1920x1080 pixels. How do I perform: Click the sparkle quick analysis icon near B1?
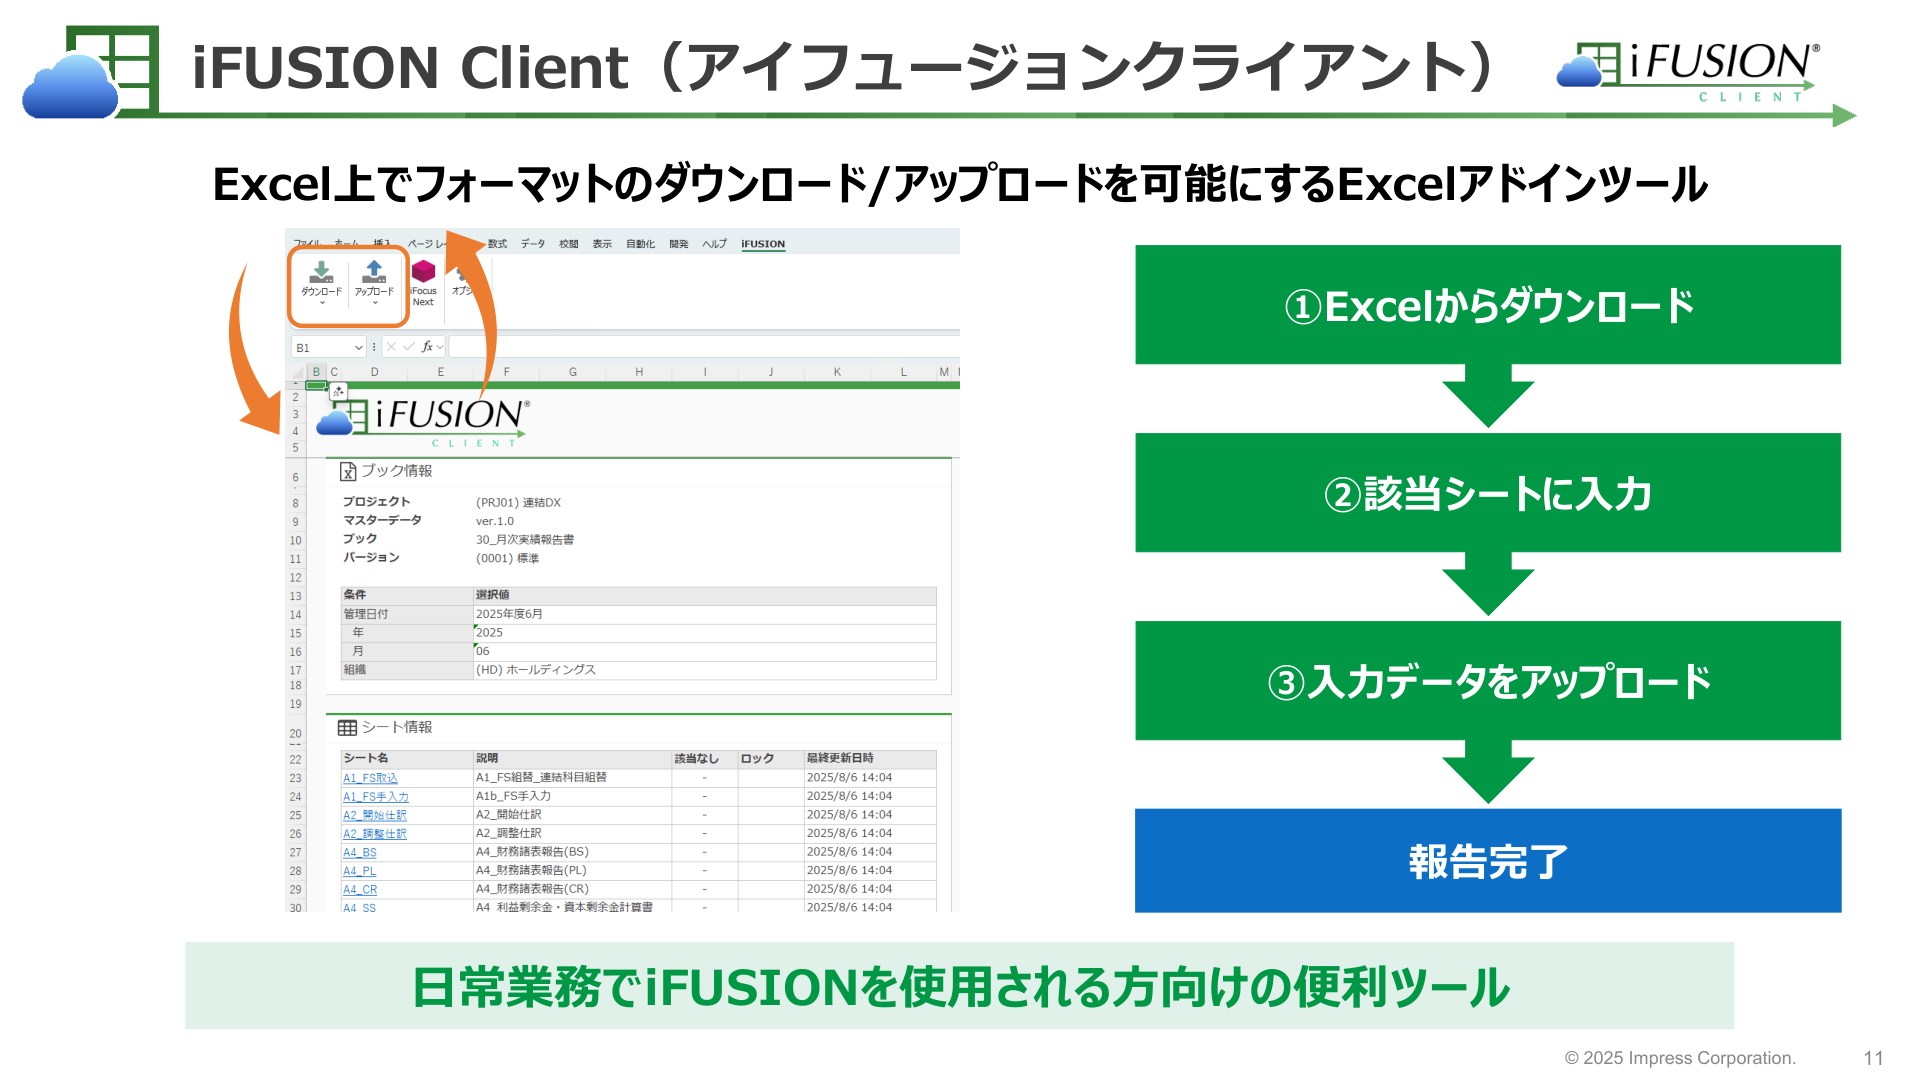338,392
